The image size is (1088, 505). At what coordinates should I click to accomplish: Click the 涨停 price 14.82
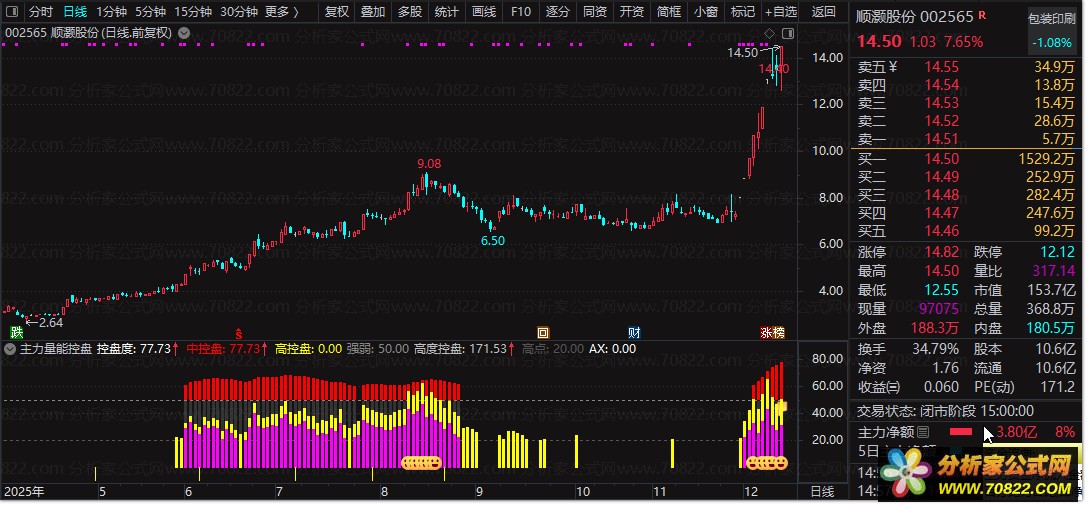(x=942, y=252)
